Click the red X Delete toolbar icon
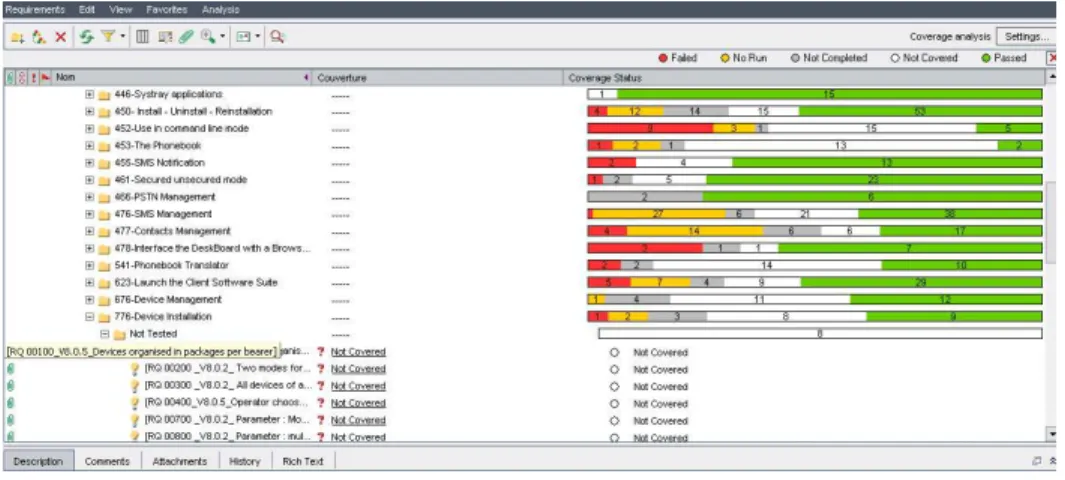This screenshot has height=480, width=1065. pyautogui.click(x=60, y=37)
